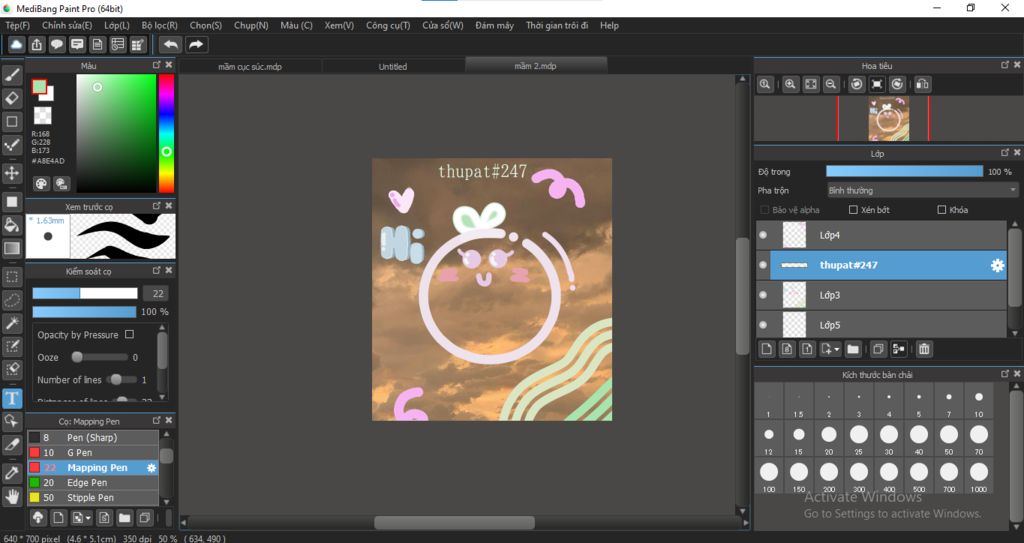This screenshot has height=543, width=1024.
Task: Enable the Xén bớt checkbox
Action: click(853, 210)
